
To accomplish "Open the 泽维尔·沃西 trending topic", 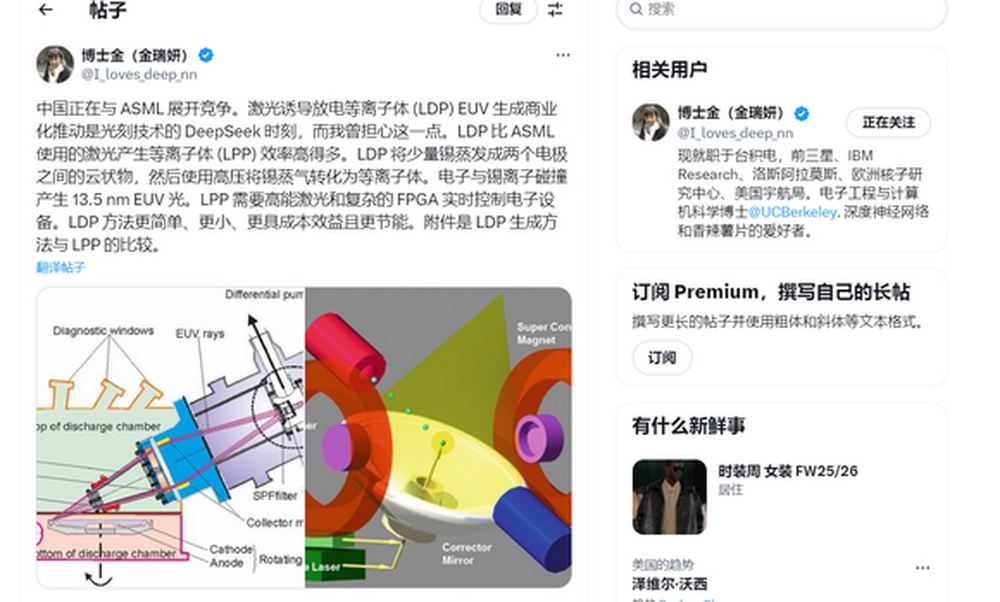I will (x=670, y=584).
